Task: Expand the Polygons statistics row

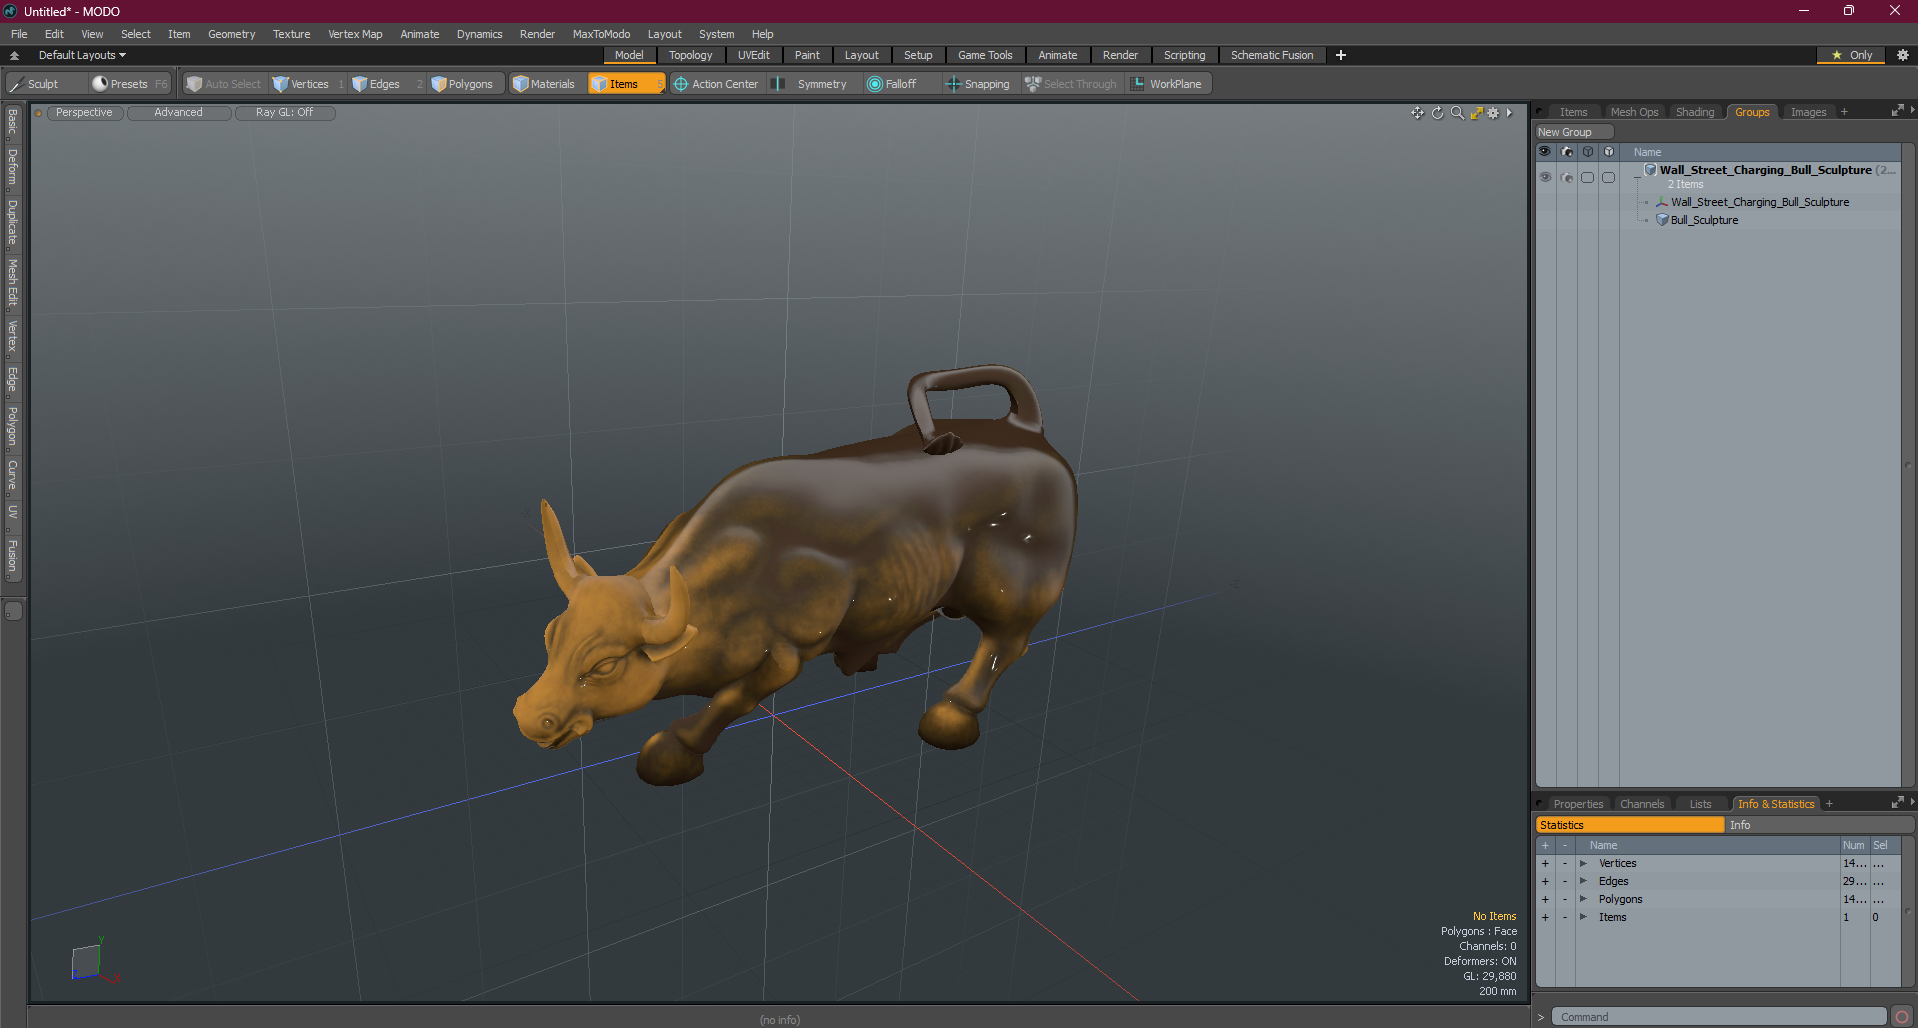Action: [1583, 899]
